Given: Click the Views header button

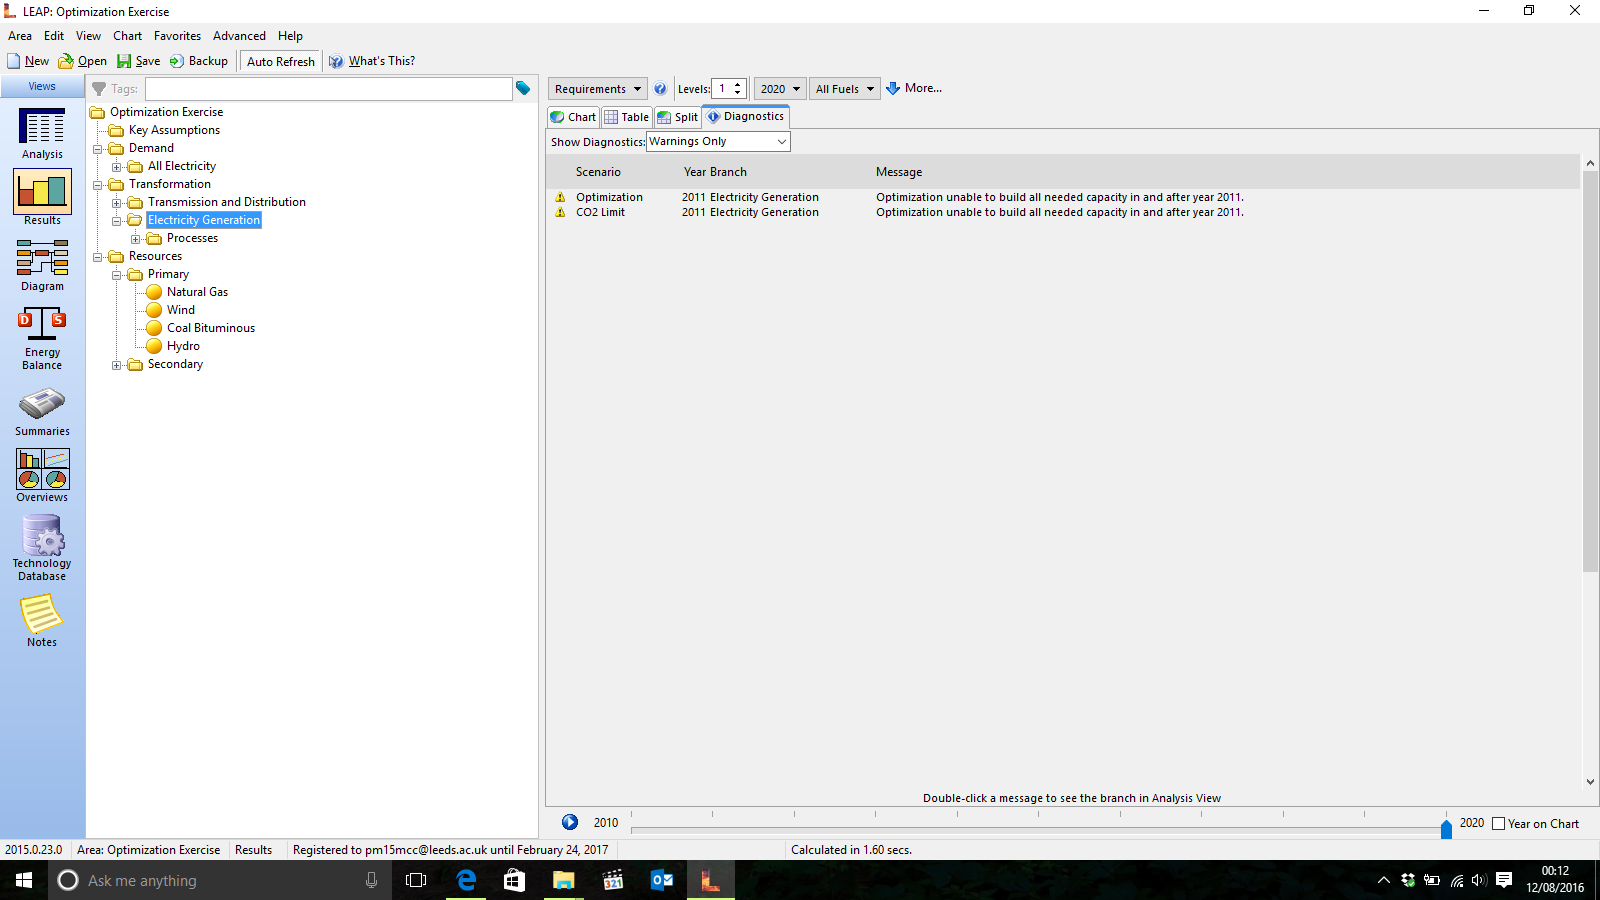Looking at the screenshot, I should (42, 87).
